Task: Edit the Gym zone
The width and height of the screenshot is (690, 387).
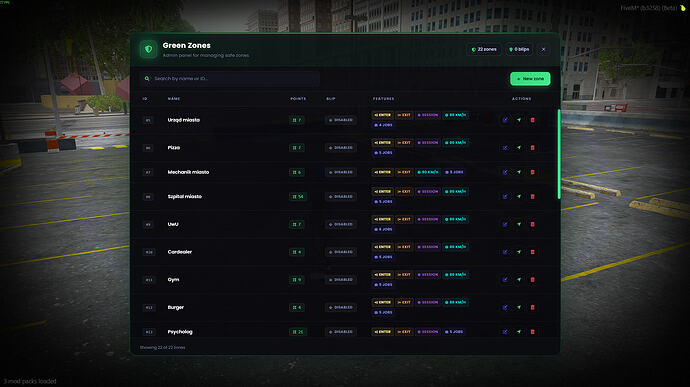Action: 505,280
